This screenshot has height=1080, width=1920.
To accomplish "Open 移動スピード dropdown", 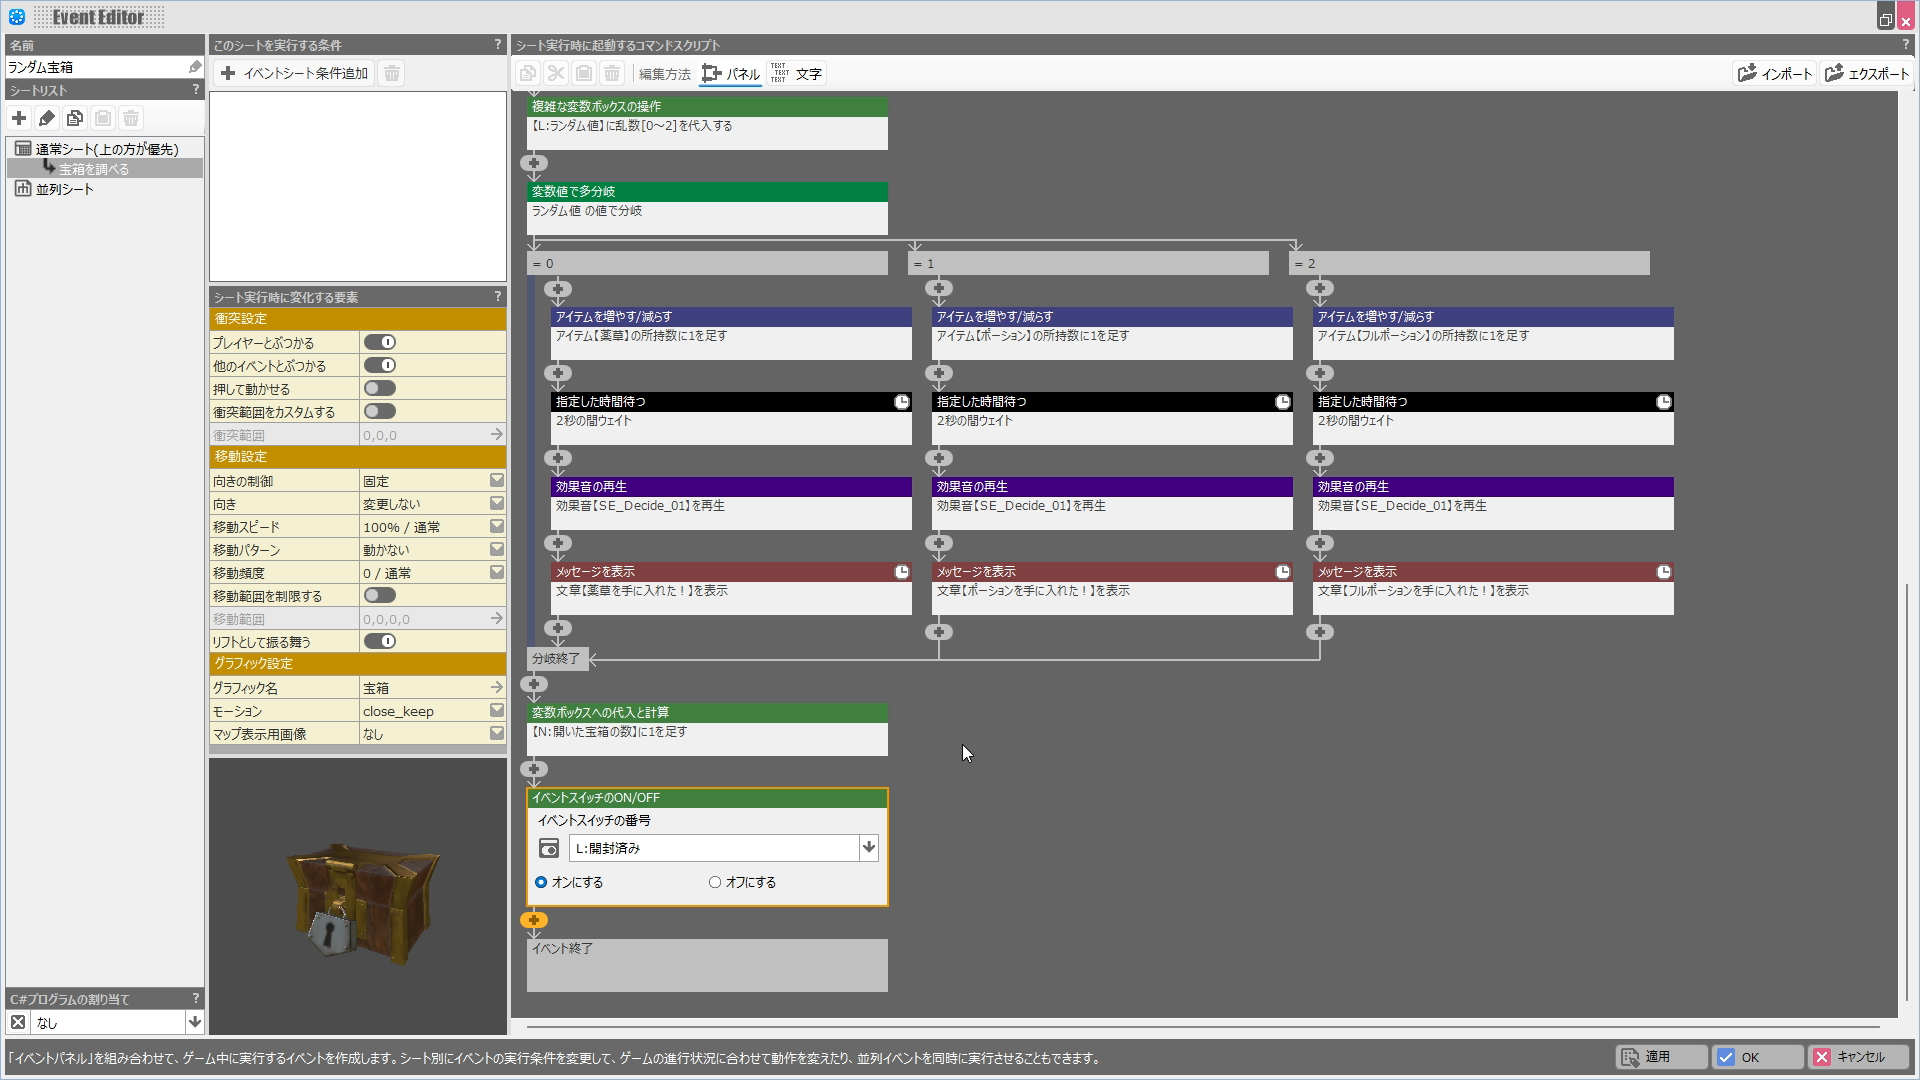I will [x=496, y=527].
